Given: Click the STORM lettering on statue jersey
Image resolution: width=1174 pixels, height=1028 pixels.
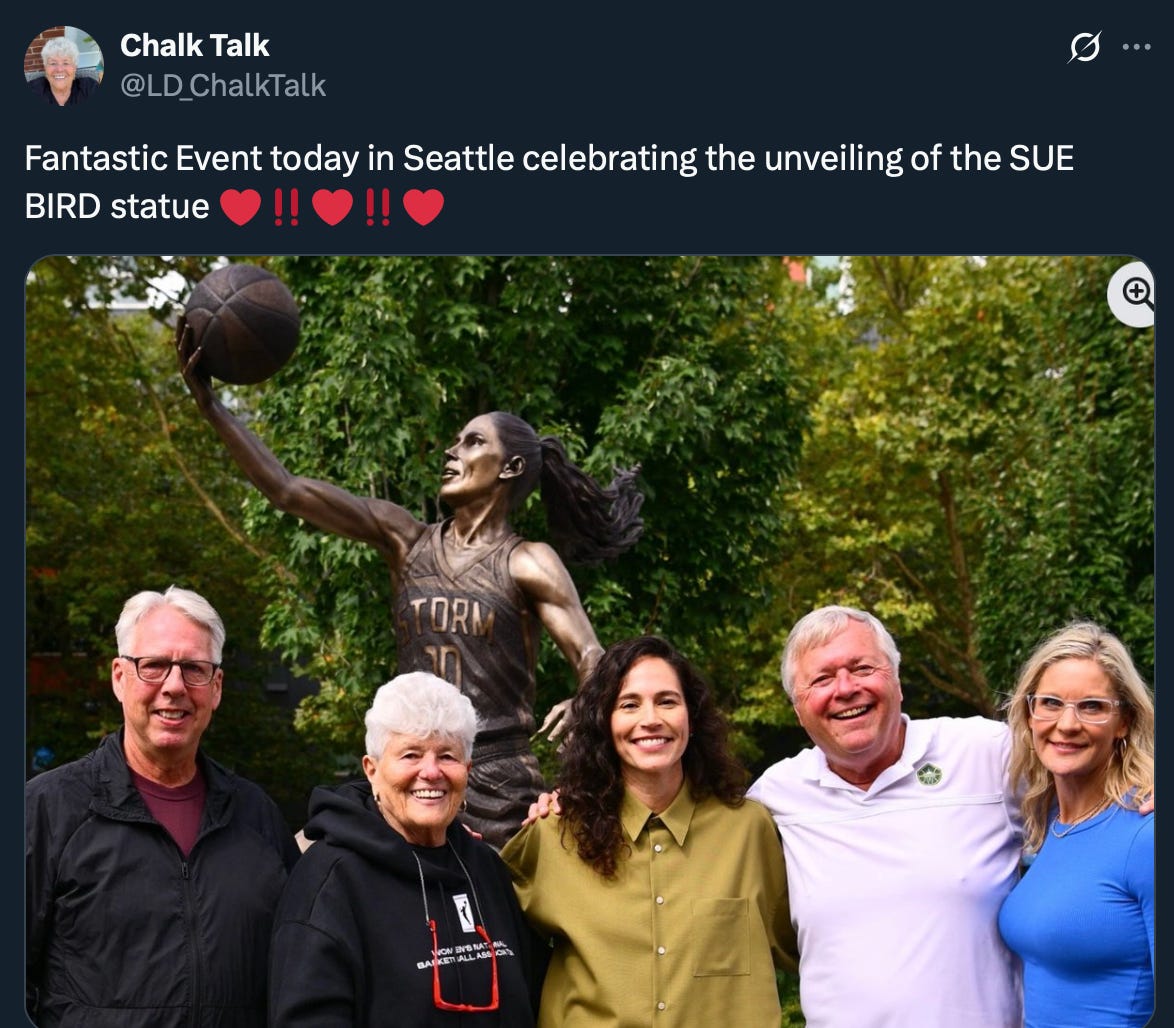Looking at the screenshot, I should 446,617.
